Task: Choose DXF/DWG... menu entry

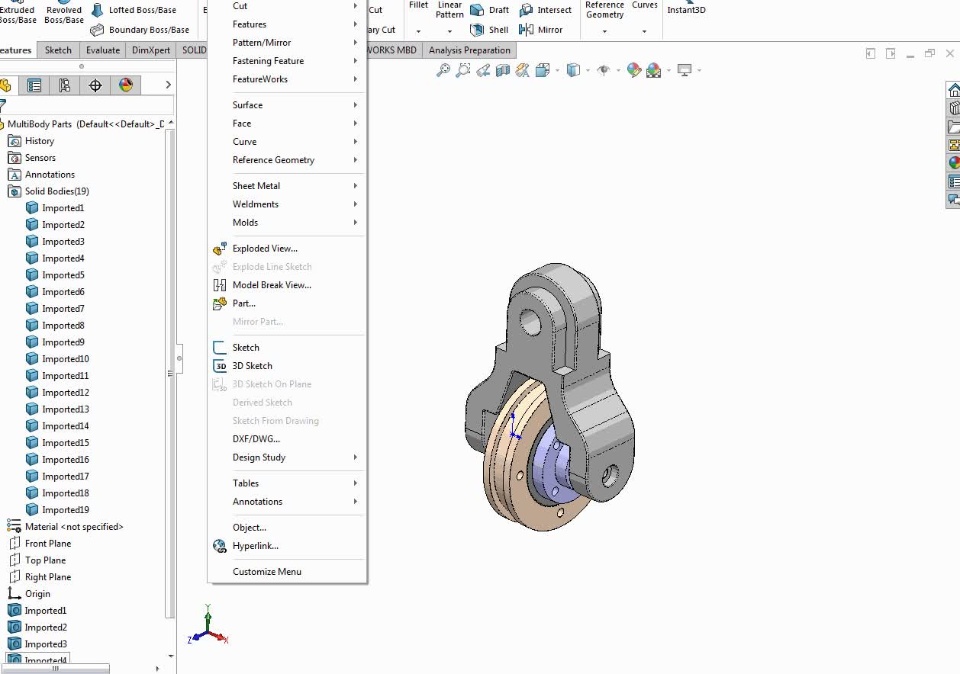Action: pyautogui.click(x=256, y=439)
